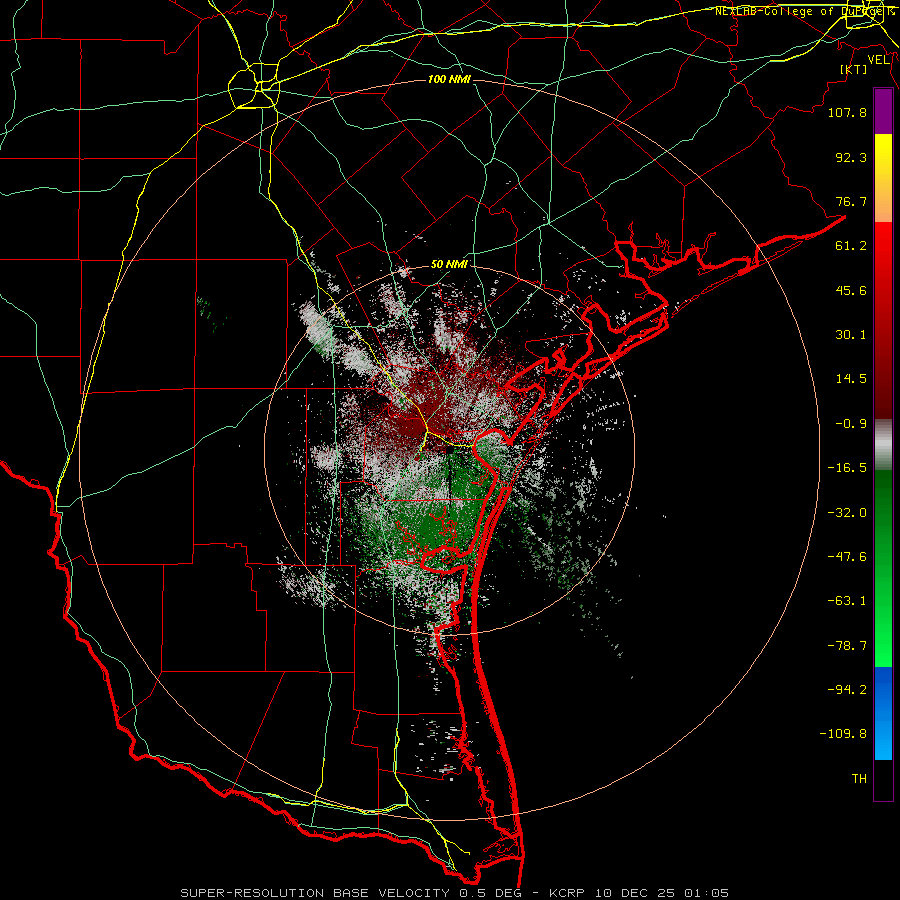Image resolution: width=900 pixels, height=900 pixels.
Task: Click the yellow-orange segment of the color bar
Action: [883, 178]
